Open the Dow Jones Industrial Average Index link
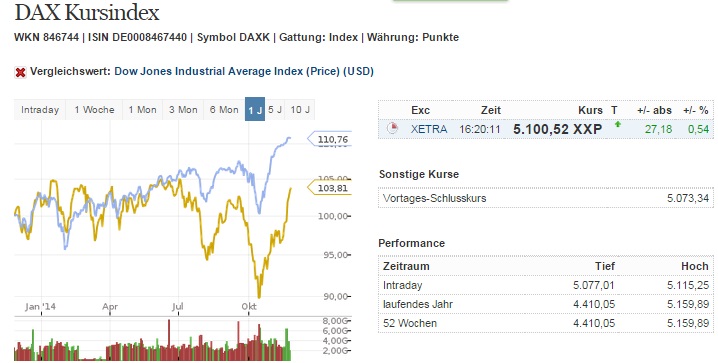Image resolution: width=718 pixels, height=363 pixels. [x=244, y=71]
